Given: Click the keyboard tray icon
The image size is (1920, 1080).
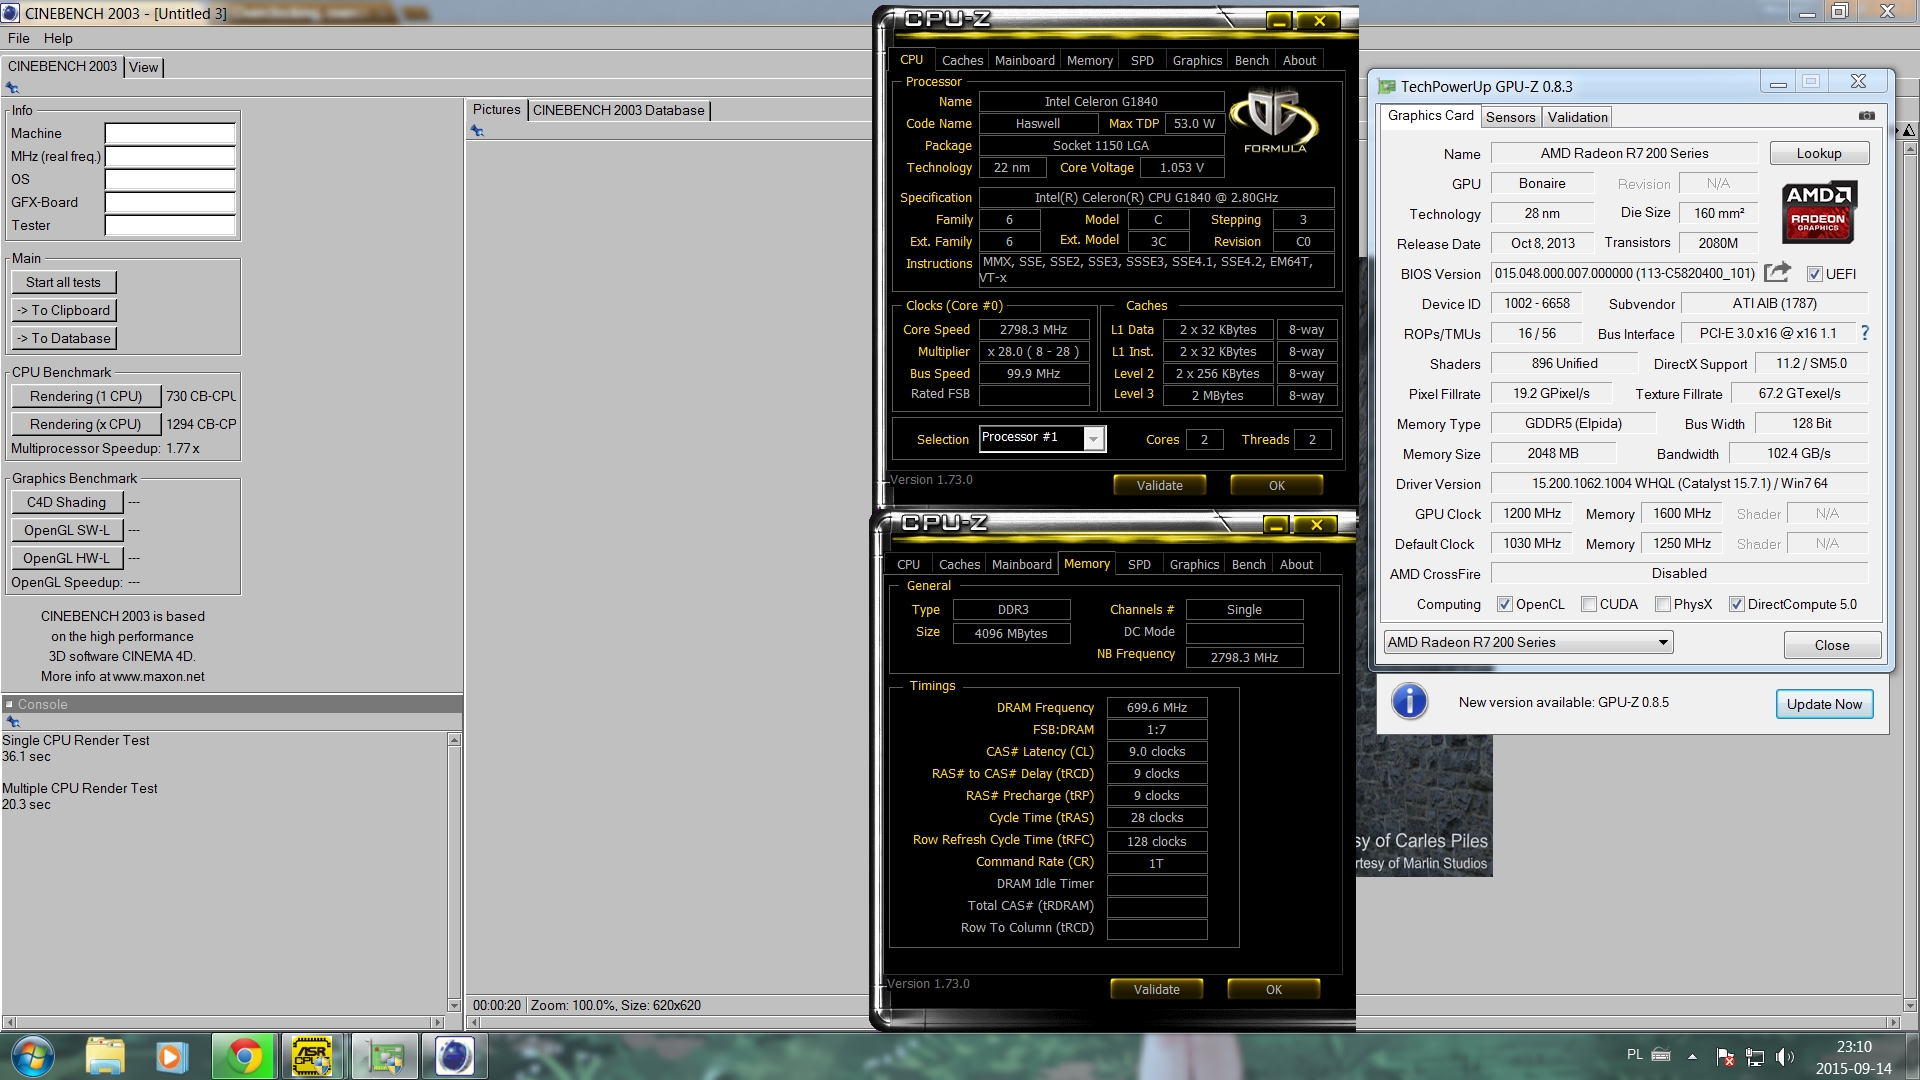Looking at the screenshot, I should coord(1661,1054).
